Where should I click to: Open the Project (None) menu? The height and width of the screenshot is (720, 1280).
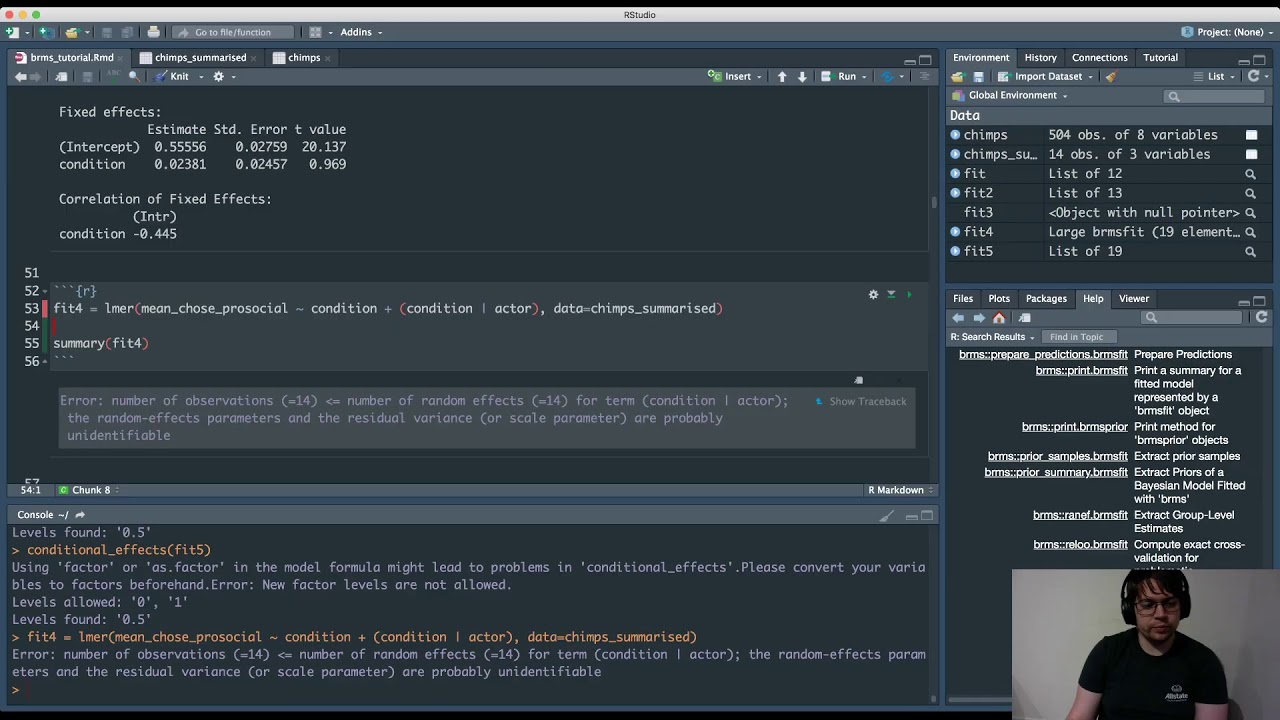tap(1228, 32)
